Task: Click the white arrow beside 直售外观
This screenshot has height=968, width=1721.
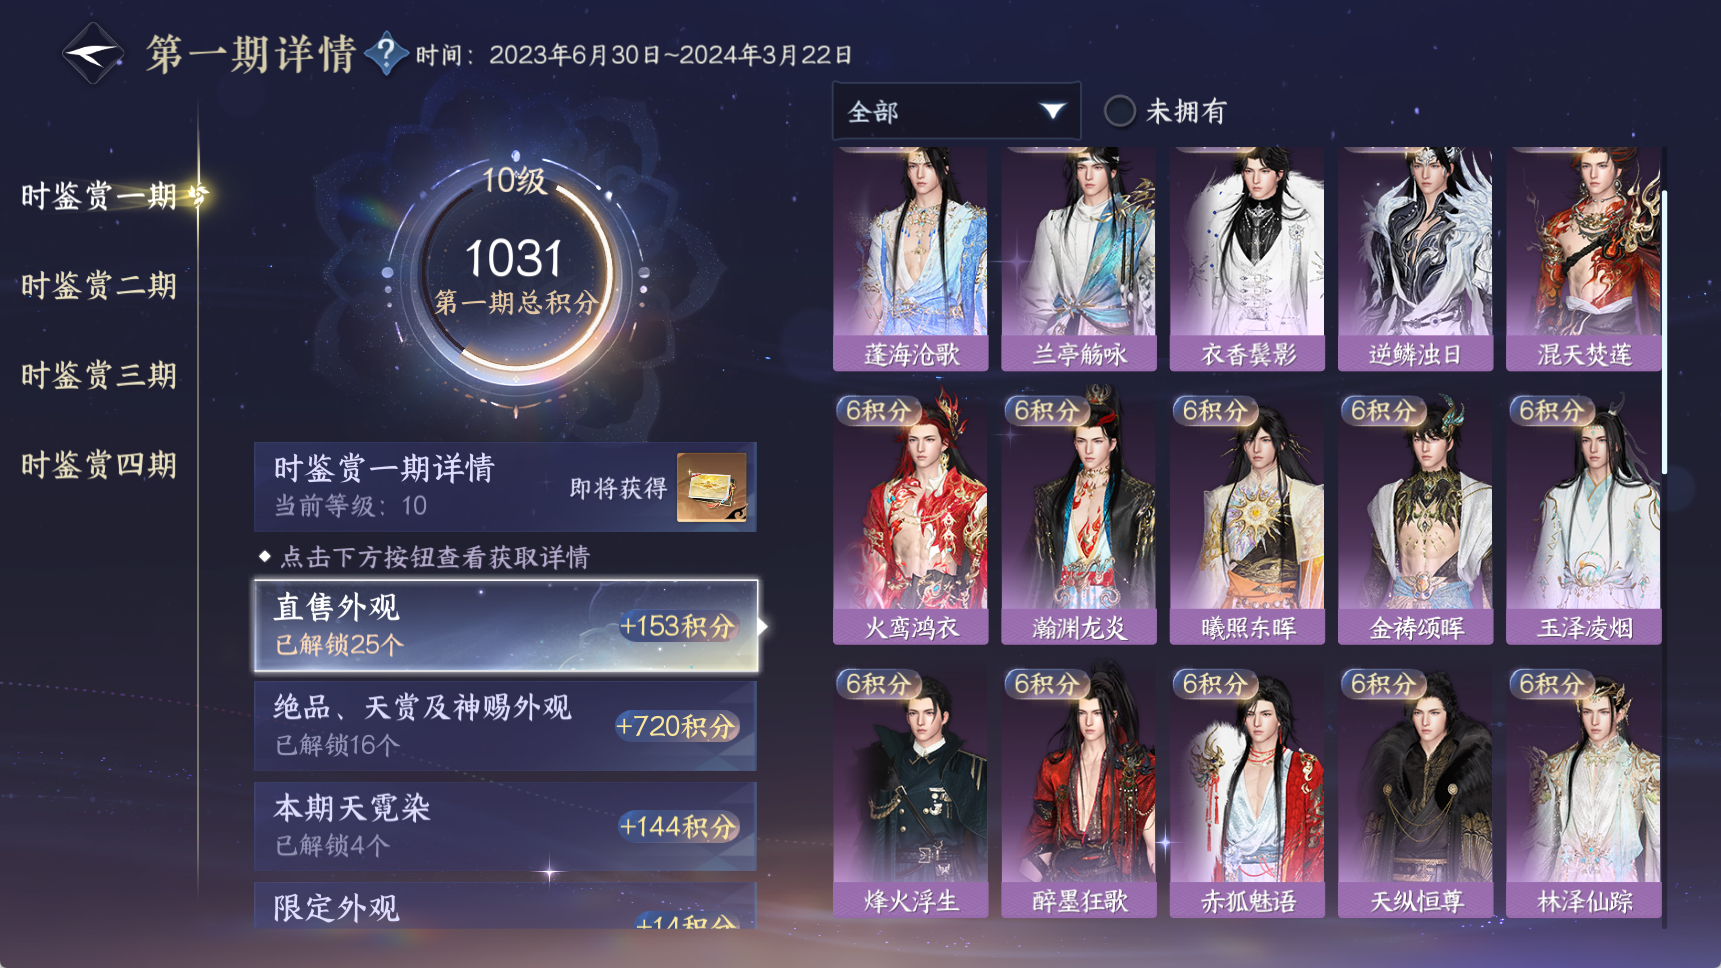Action: pyautogui.click(x=763, y=626)
